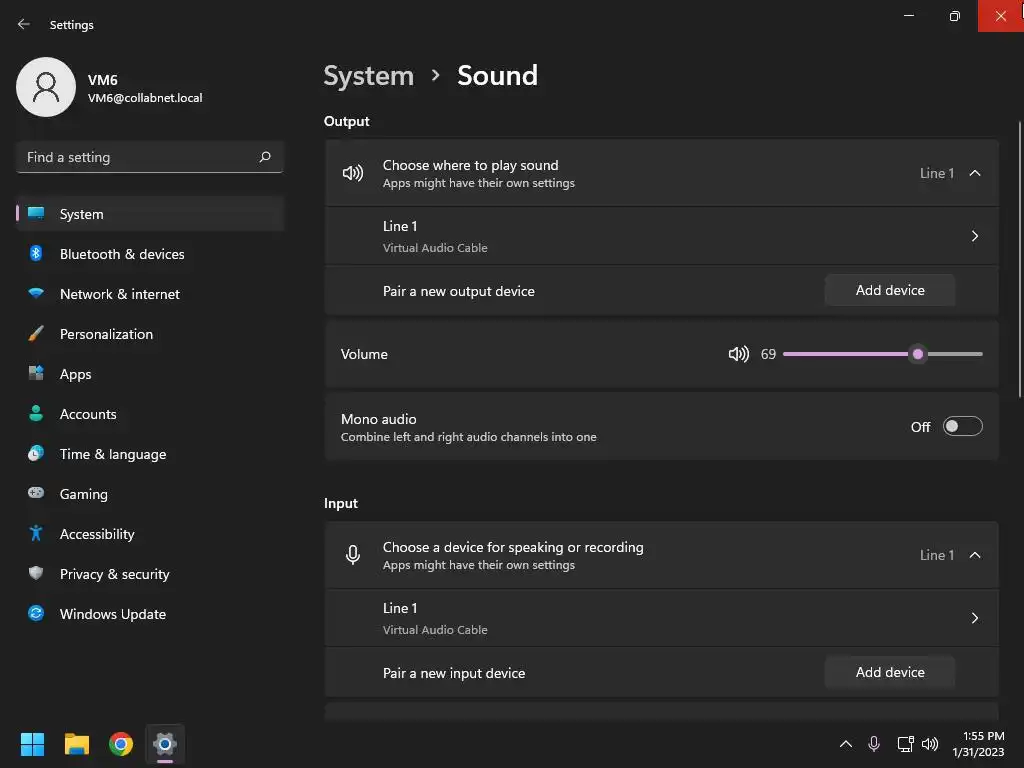Viewport: 1024px width, 768px height.
Task: Open Bluetooth & devices settings
Action: pyautogui.click(x=122, y=254)
